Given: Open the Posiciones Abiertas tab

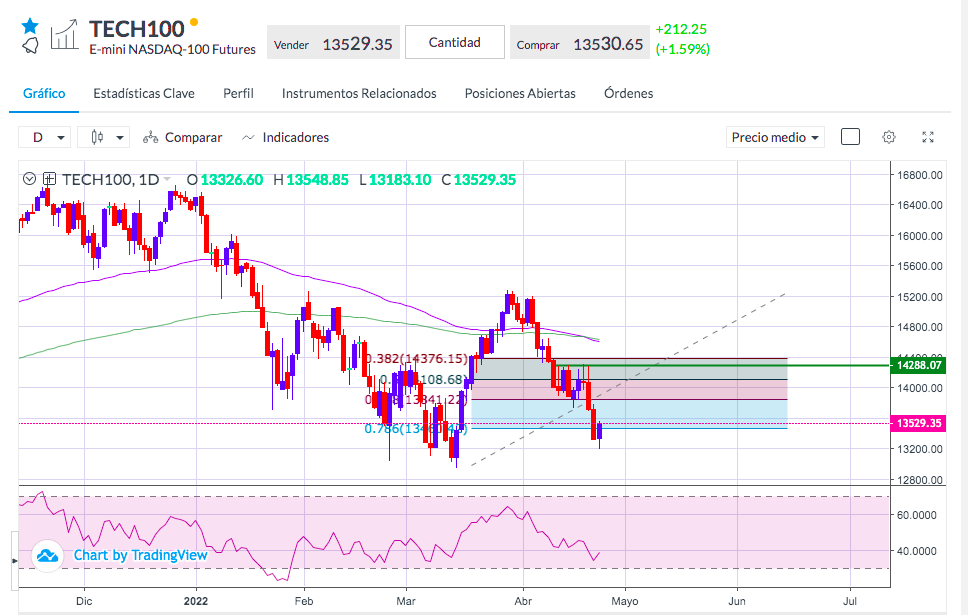Looking at the screenshot, I should pyautogui.click(x=520, y=93).
